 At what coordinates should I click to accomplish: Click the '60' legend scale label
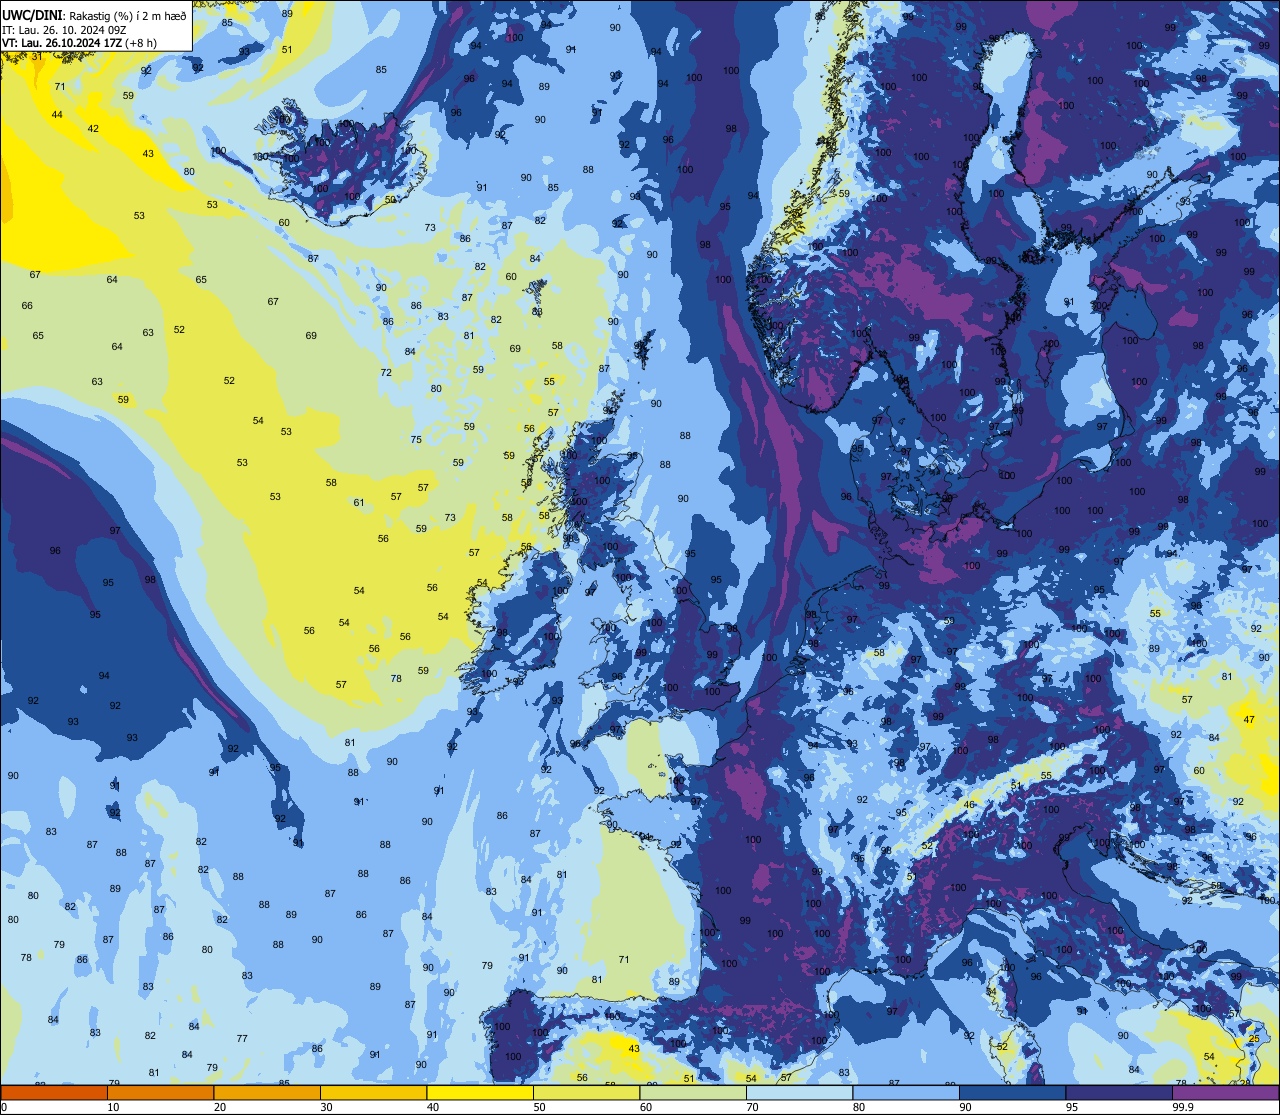pos(645,1107)
